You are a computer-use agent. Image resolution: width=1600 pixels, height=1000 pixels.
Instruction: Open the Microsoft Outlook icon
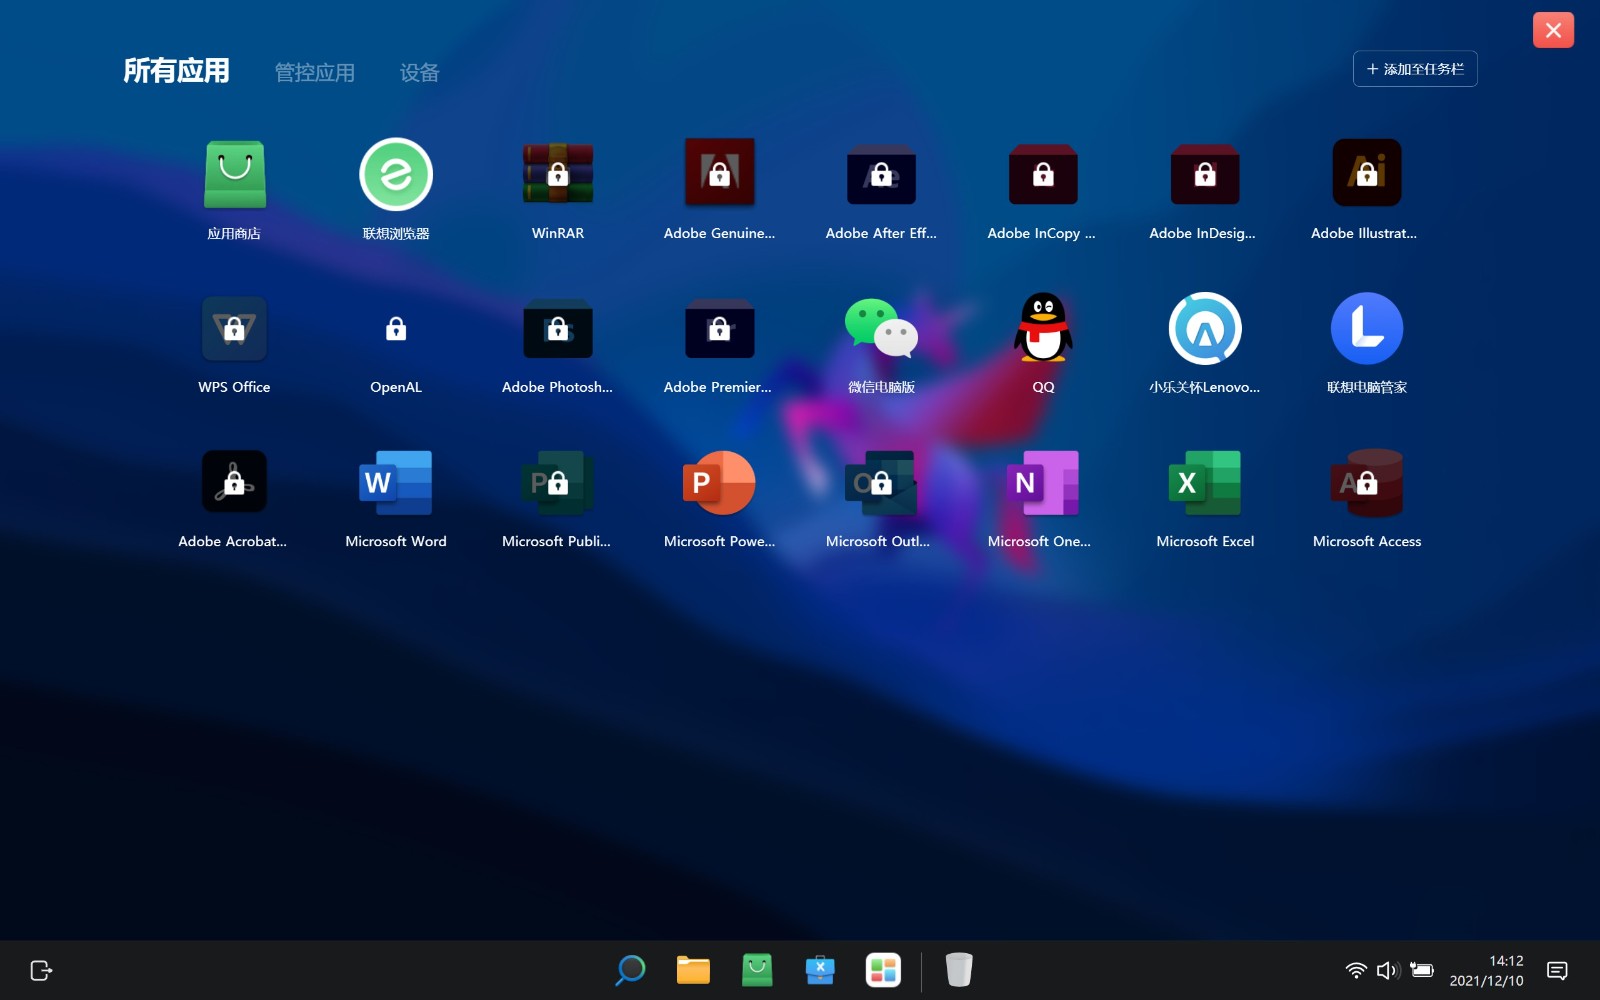click(x=882, y=482)
